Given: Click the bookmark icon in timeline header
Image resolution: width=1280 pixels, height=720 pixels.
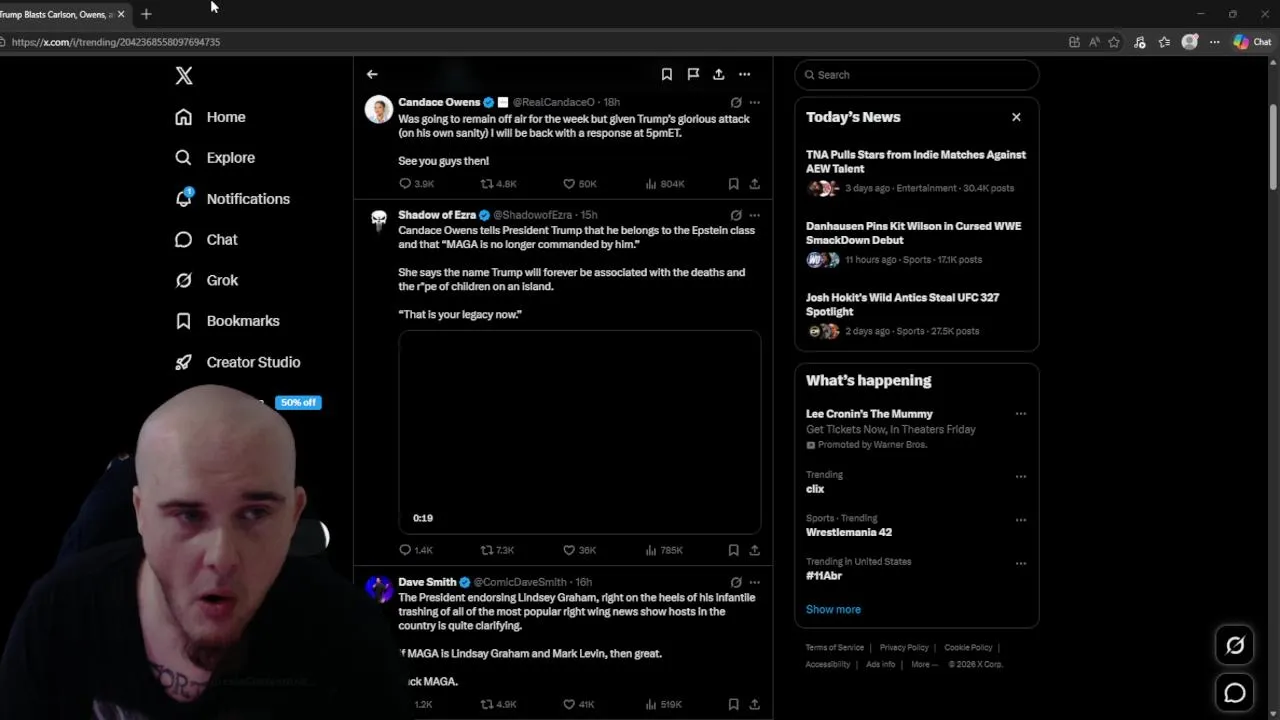Looking at the screenshot, I should tap(667, 74).
